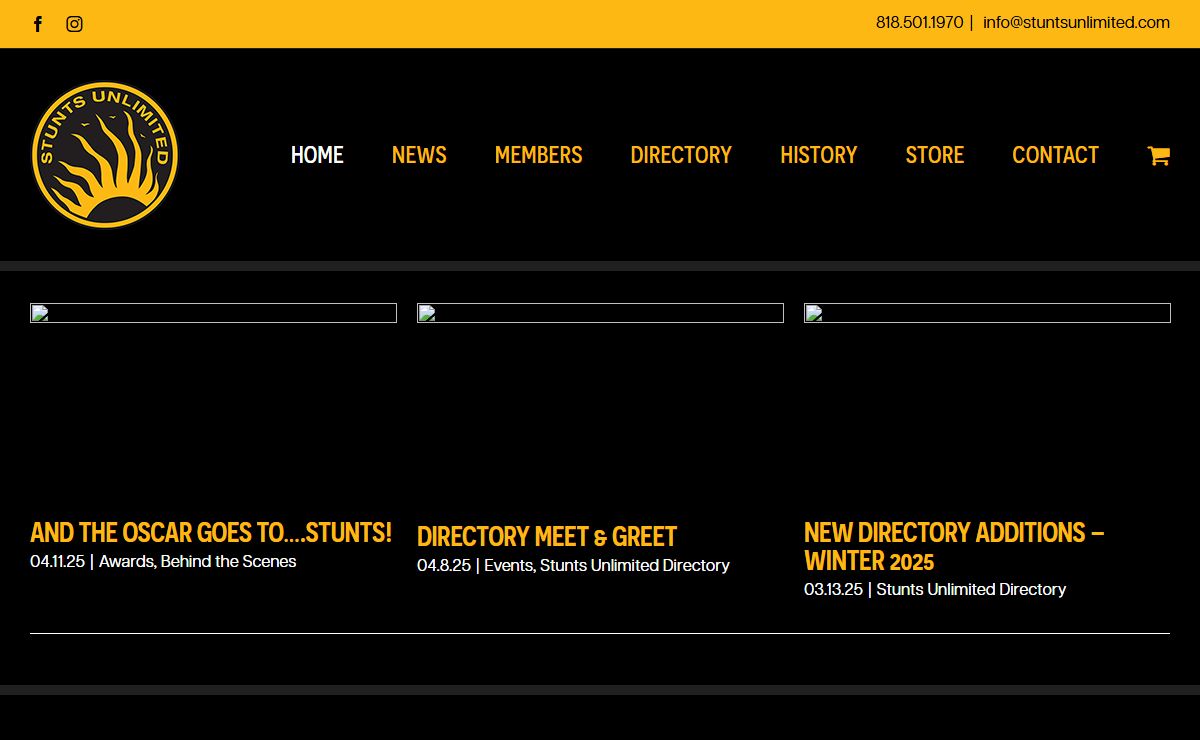Click the Stunts Unlimited sun logo
1200x740 pixels.
pos(105,155)
